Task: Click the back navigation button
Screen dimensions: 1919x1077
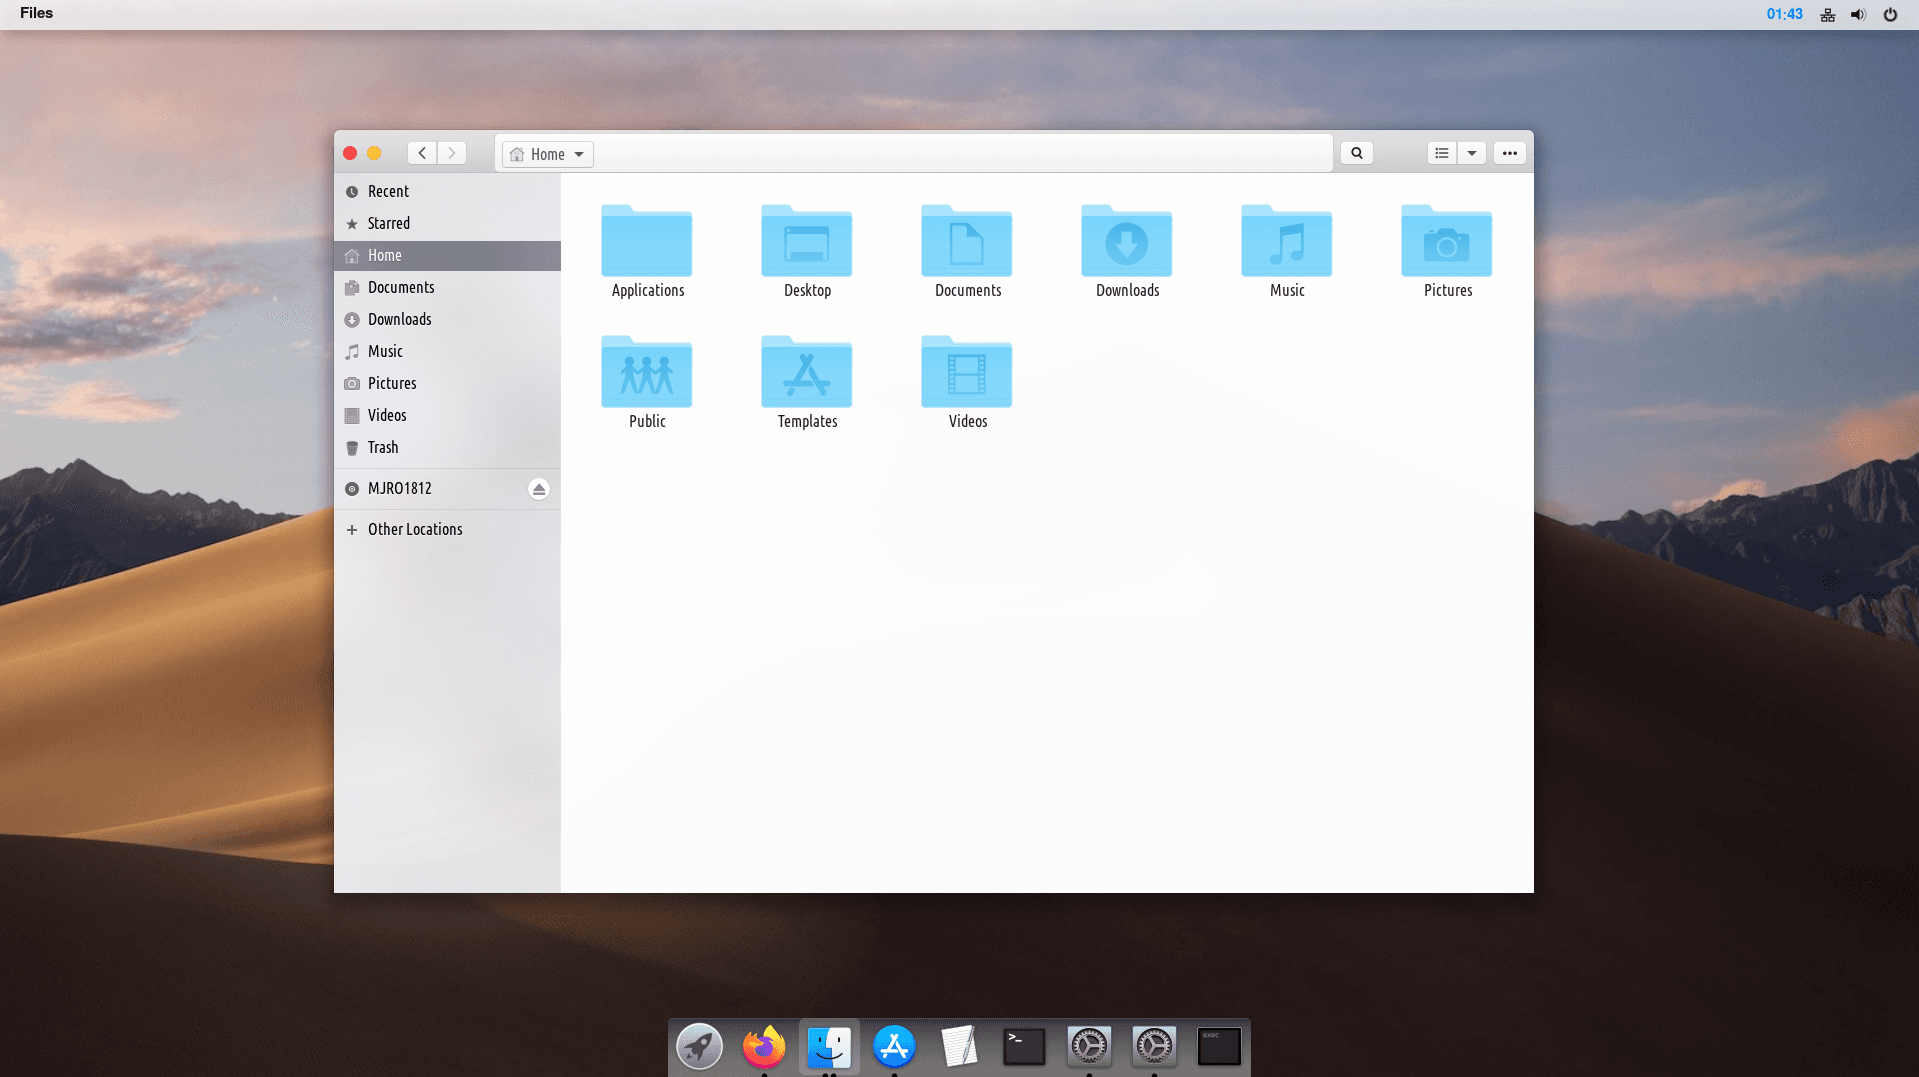Action: (x=422, y=153)
